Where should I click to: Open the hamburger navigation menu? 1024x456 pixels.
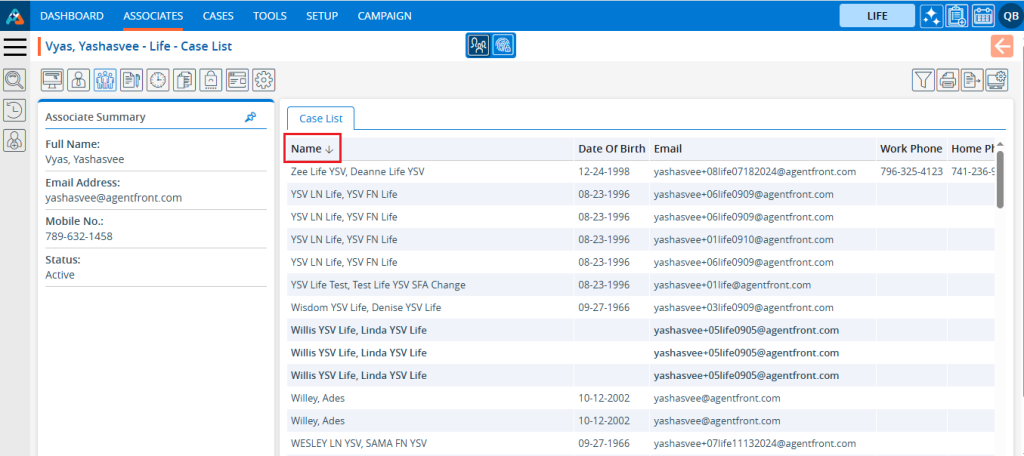(15, 46)
